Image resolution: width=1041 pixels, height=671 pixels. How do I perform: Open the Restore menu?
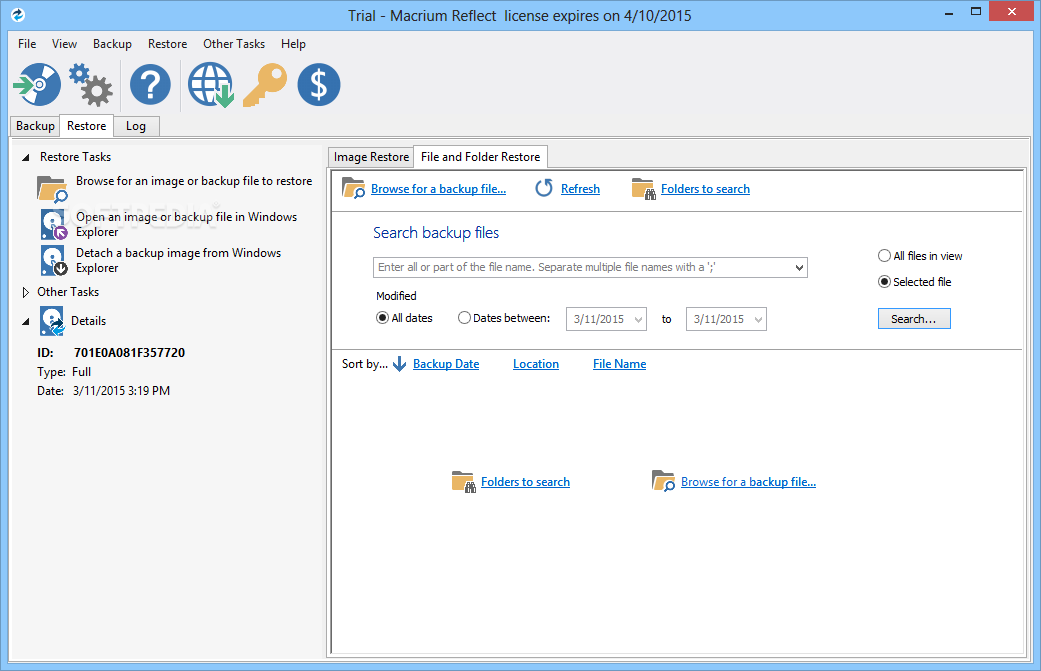[167, 44]
